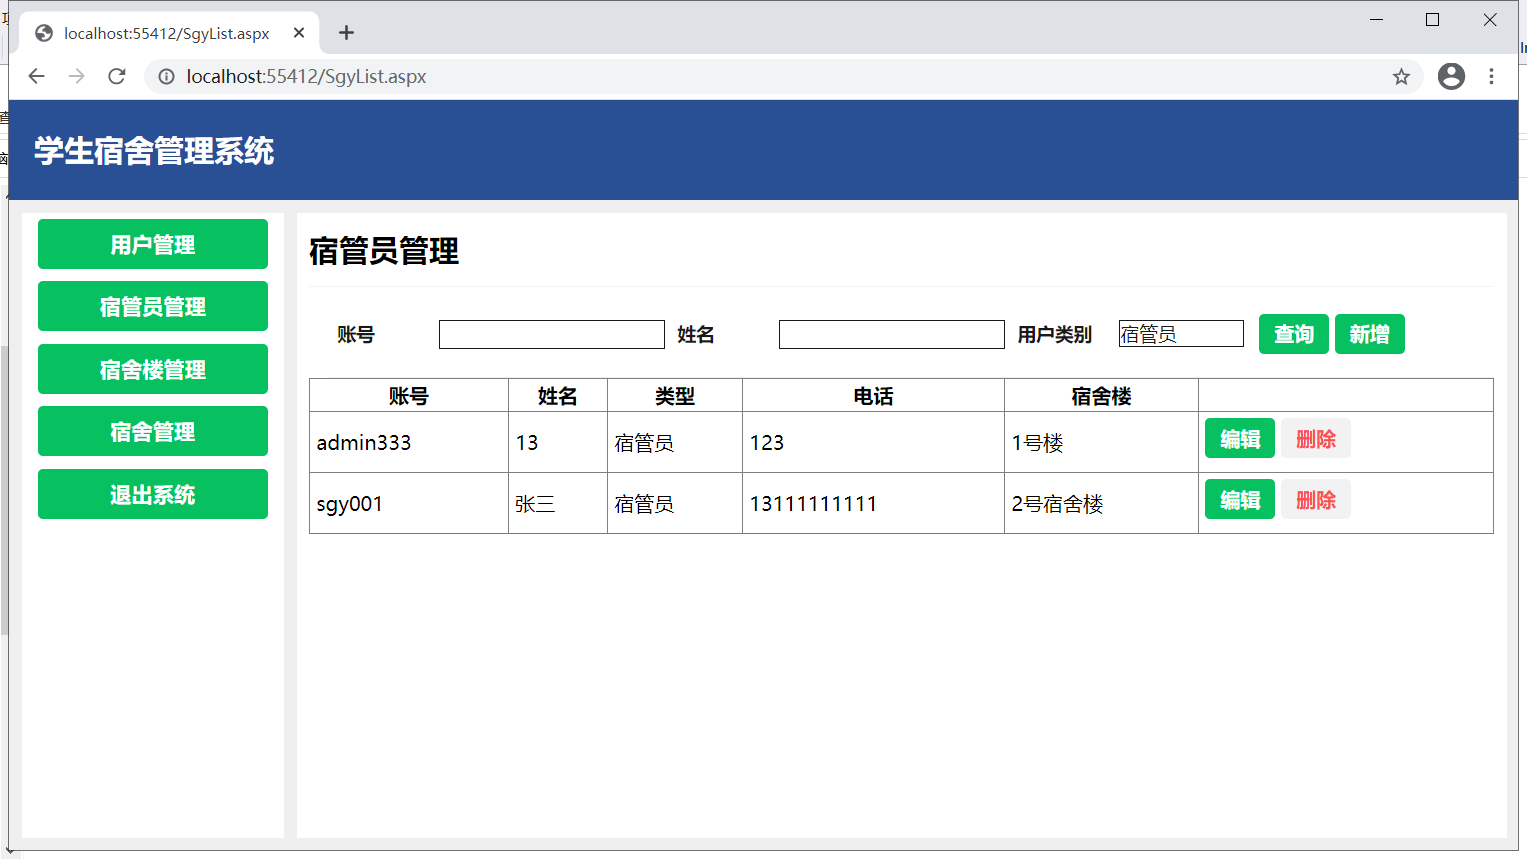Viewport: 1527px width, 859px height.
Task: Click the browser back arrow
Action: (37, 77)
